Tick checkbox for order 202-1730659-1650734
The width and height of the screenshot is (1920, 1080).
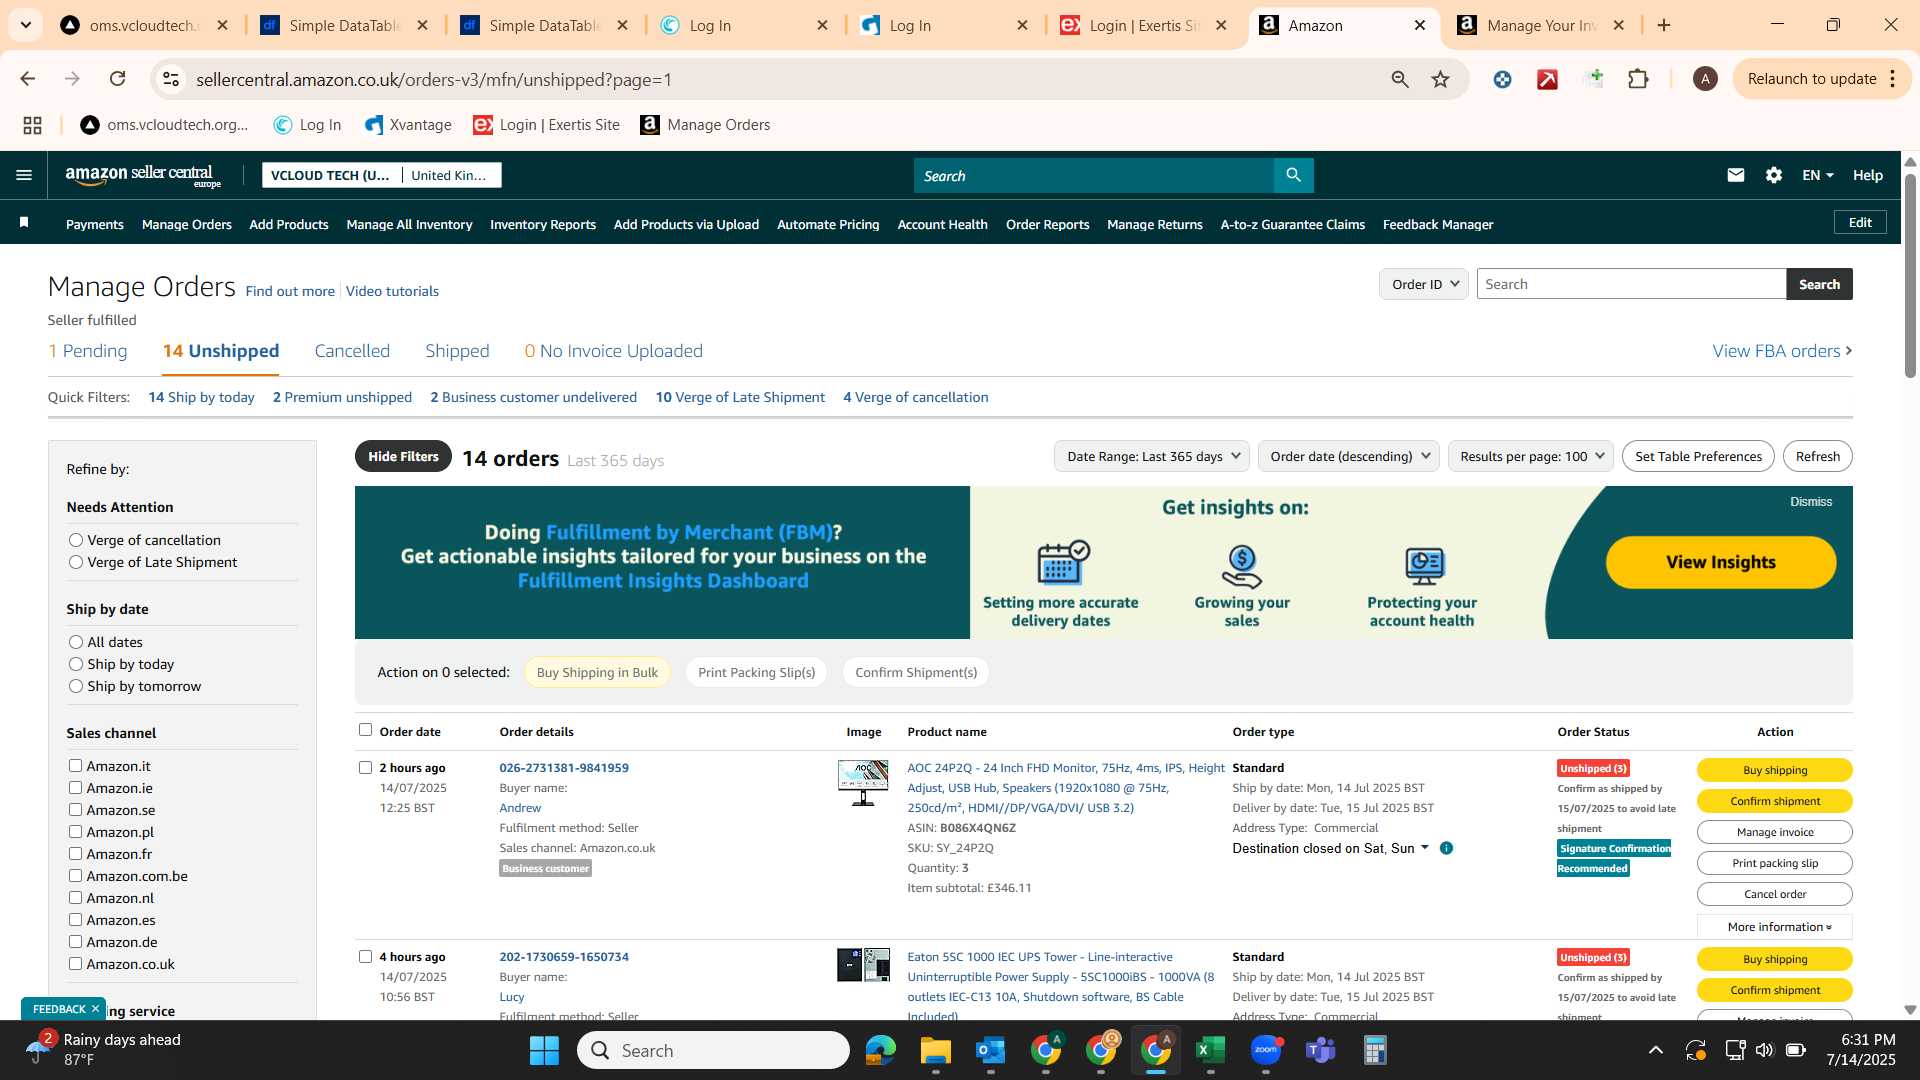coord(365,956)
